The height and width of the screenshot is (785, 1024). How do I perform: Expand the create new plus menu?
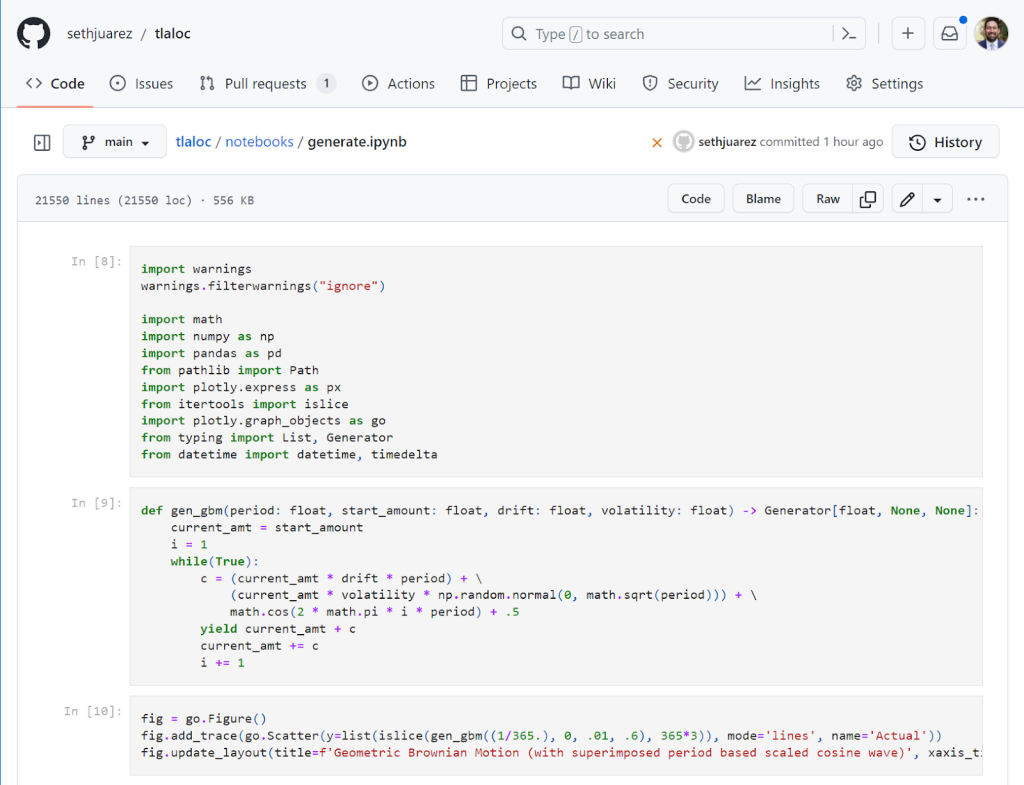[x=907, y=34]
